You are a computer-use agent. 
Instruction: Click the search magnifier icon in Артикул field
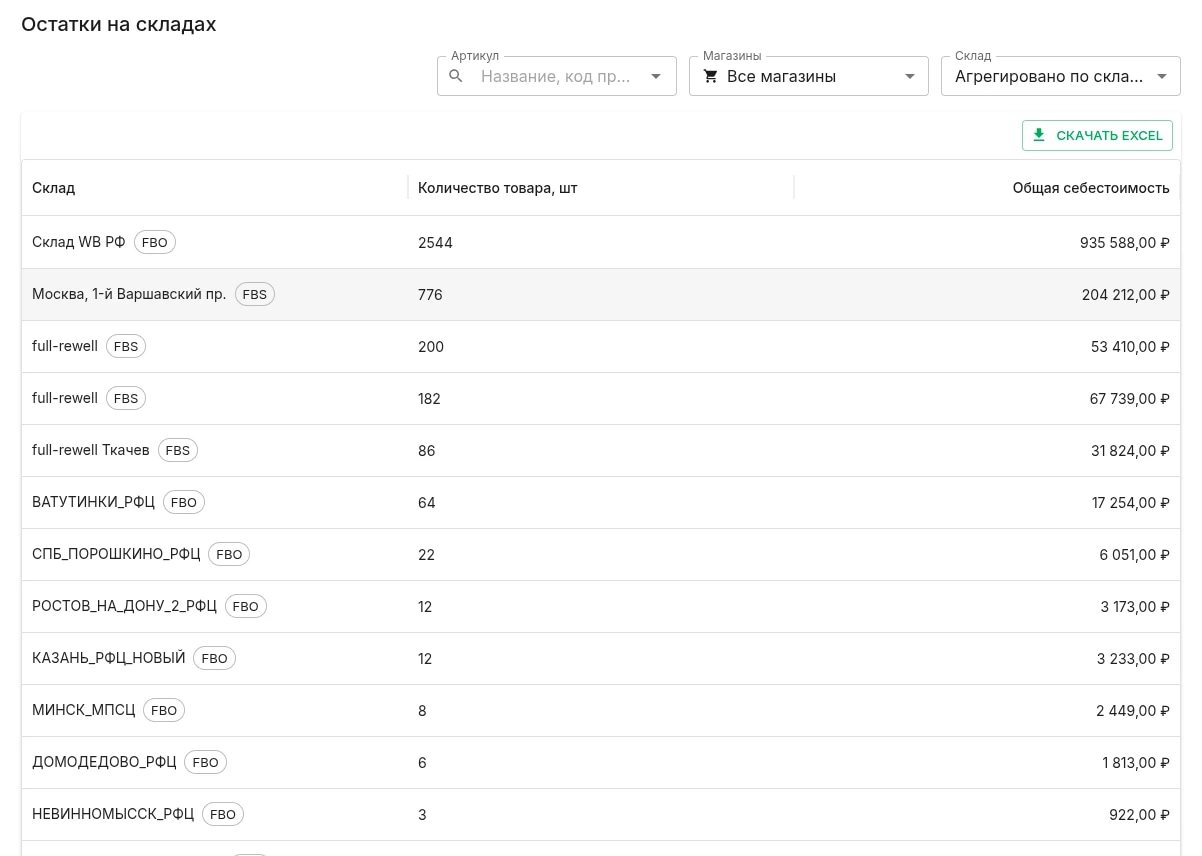click(x=456, y=76)
